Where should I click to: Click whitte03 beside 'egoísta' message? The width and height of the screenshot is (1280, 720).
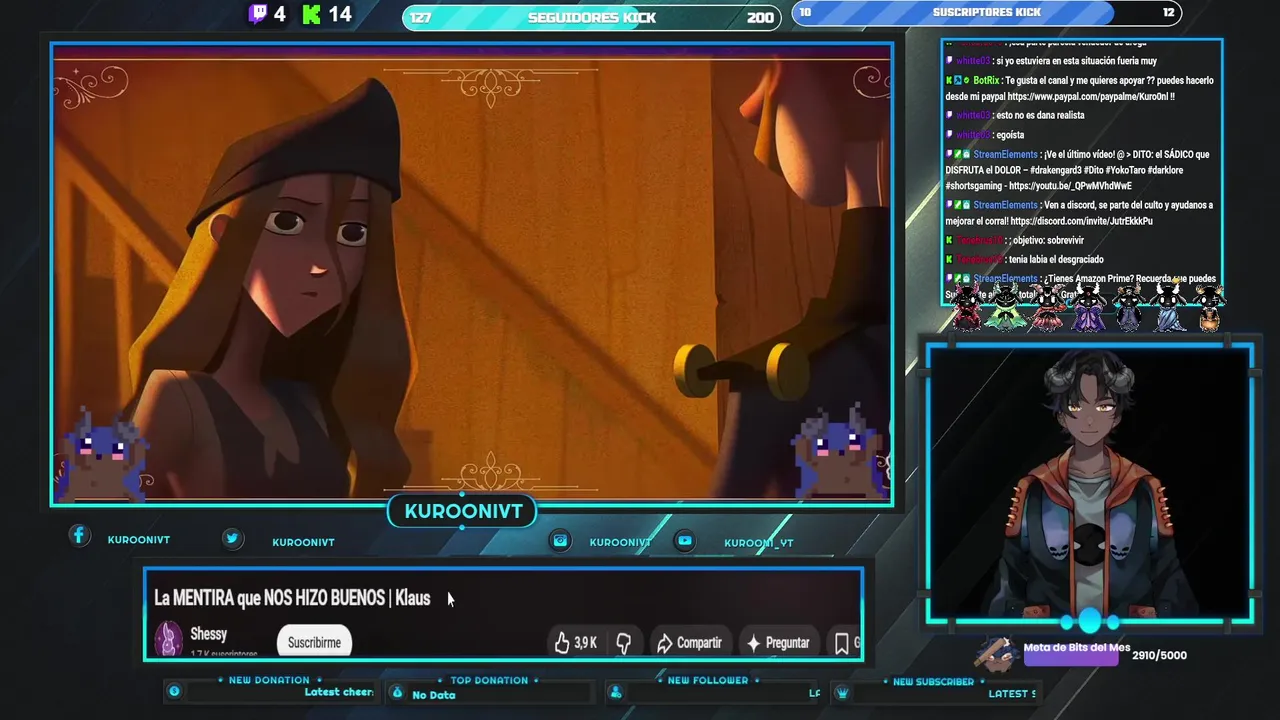point(973,135)
